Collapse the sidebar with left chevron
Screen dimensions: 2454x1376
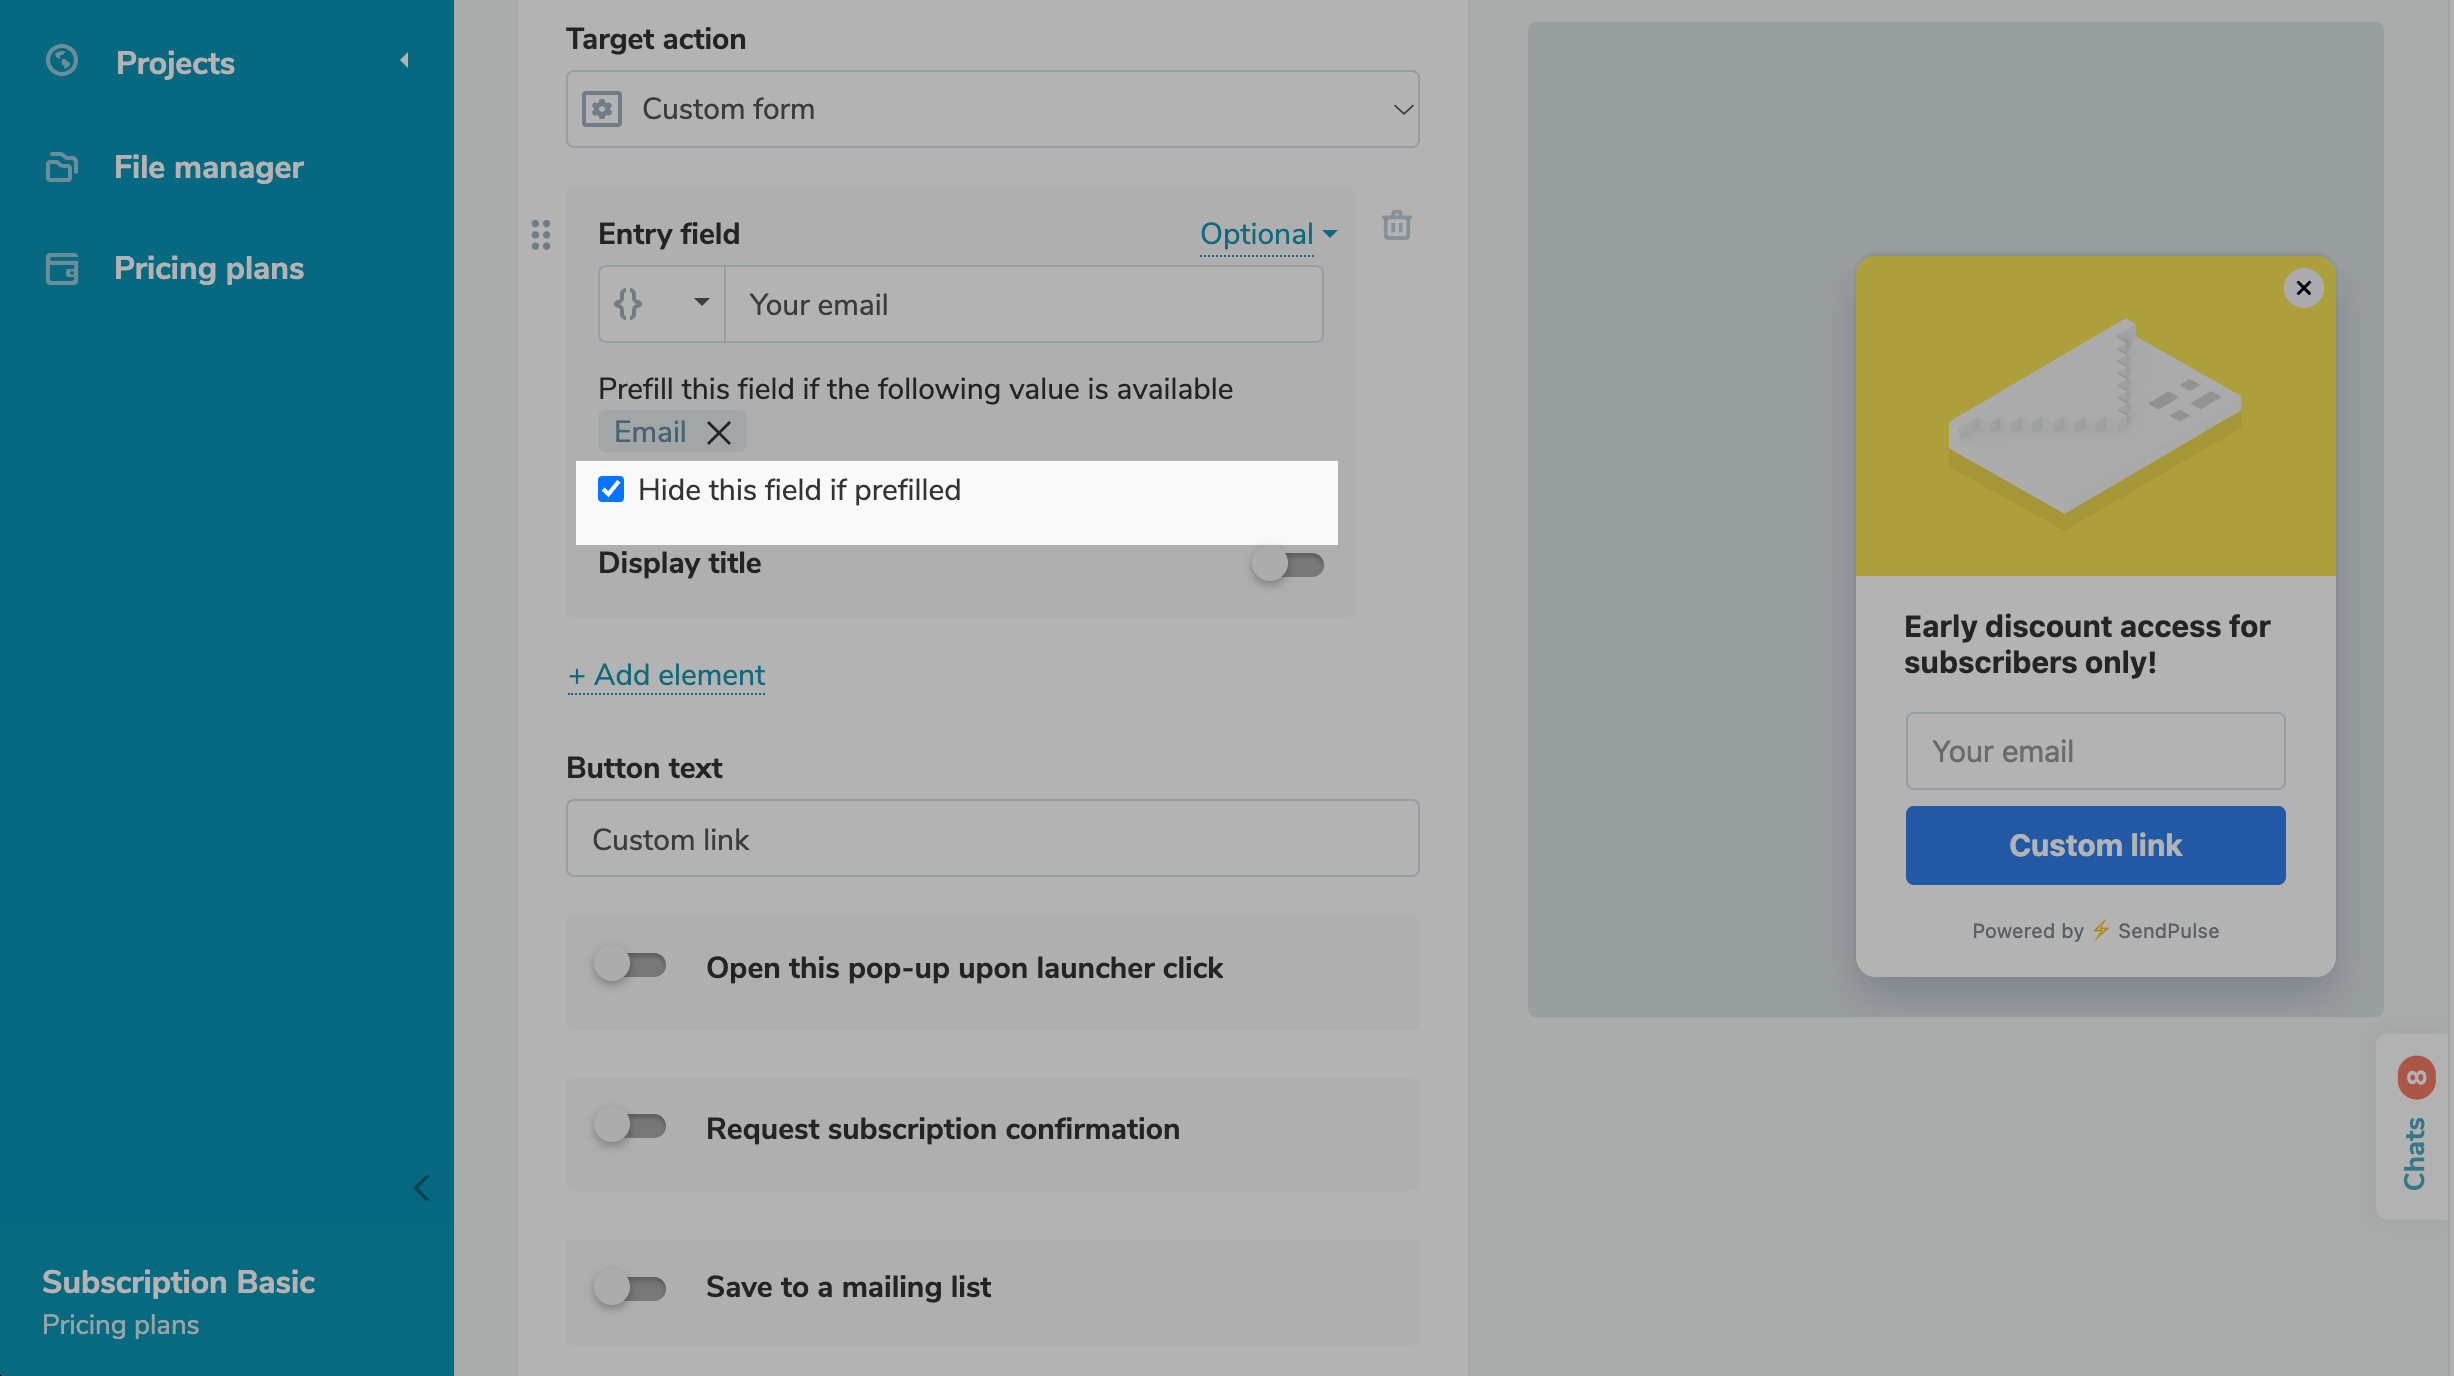tap(422, 1188)
